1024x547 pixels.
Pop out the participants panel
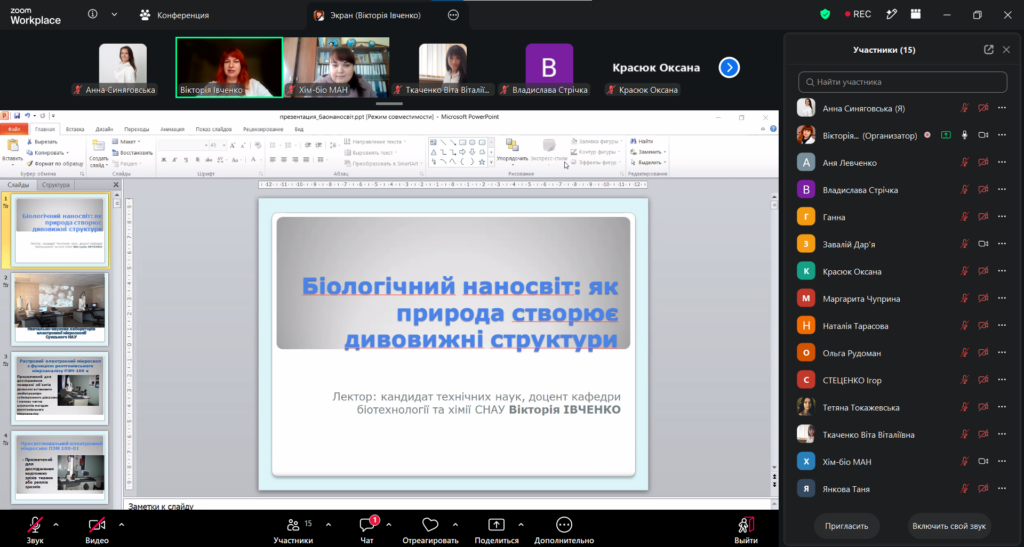click(x=989, y=50)
